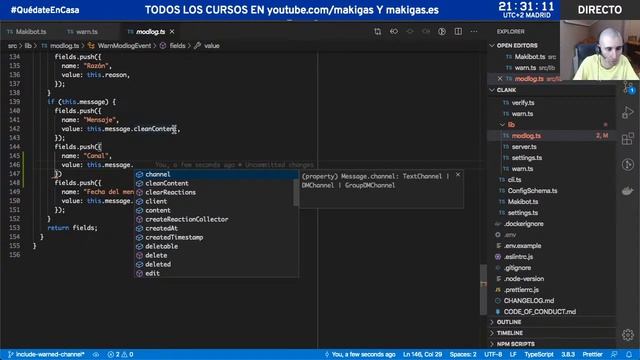Viewport: 640px width, 360px height.
Task: Open .dockerignore file
Action: point(523,224)
